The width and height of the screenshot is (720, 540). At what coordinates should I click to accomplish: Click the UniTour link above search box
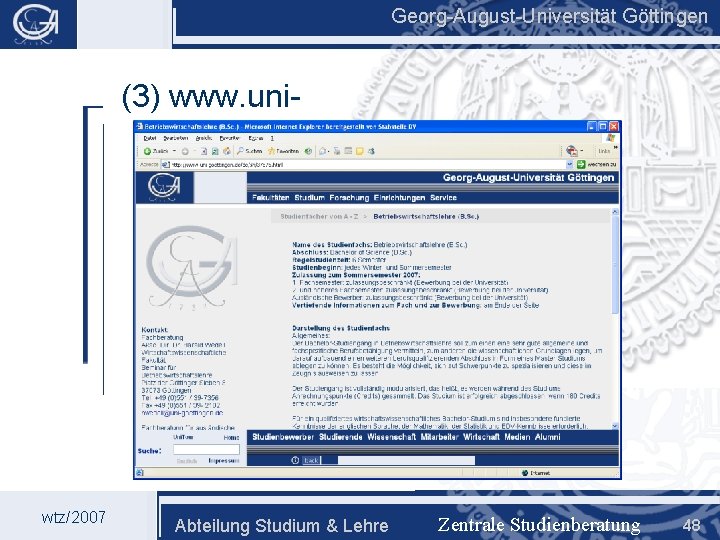click(183, 438)
